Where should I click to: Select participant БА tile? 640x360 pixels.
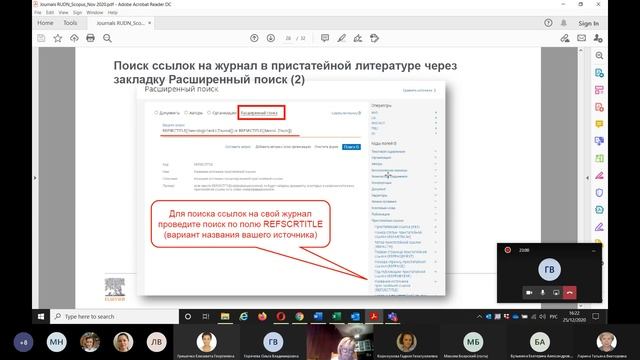click(x=540, y=342)
